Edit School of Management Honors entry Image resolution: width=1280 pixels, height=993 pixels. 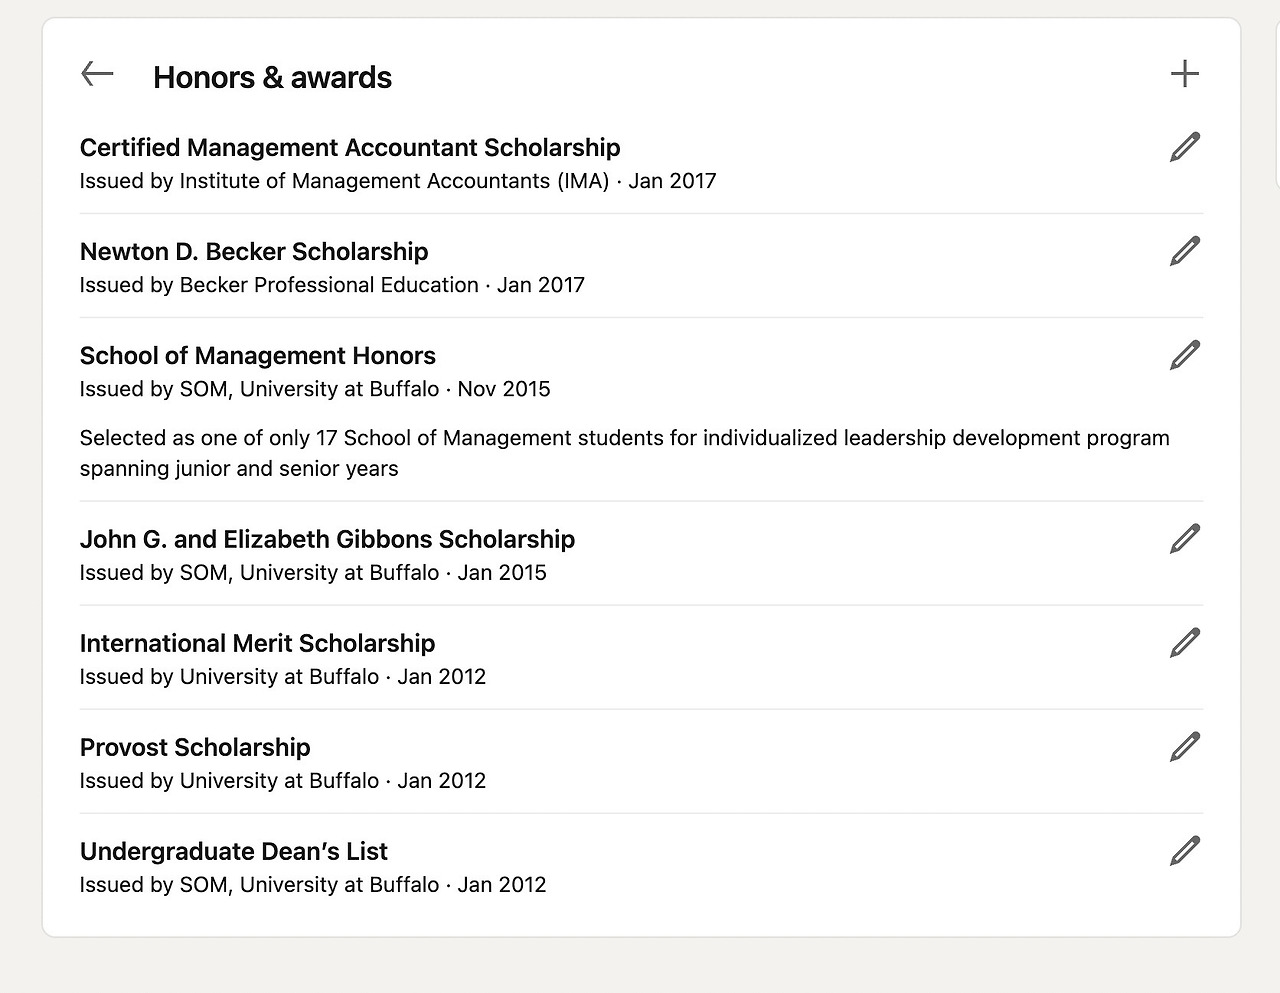pos(1184,355)
